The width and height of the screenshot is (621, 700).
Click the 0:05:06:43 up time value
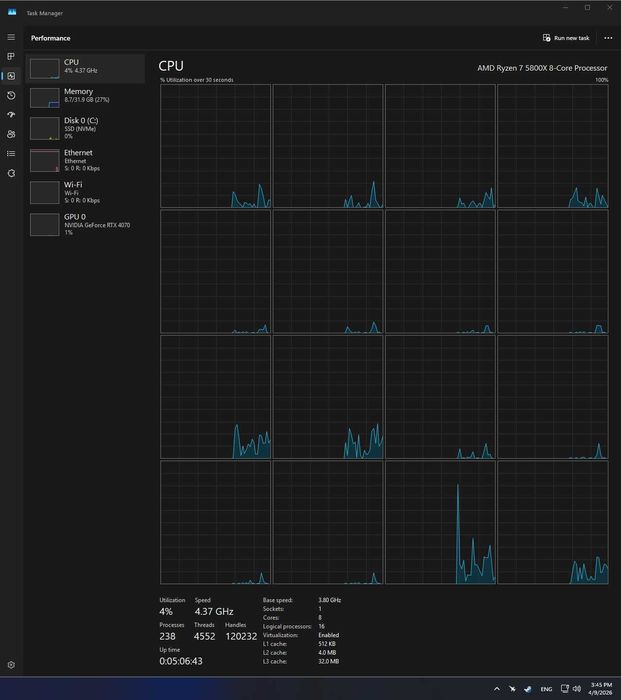181,661
